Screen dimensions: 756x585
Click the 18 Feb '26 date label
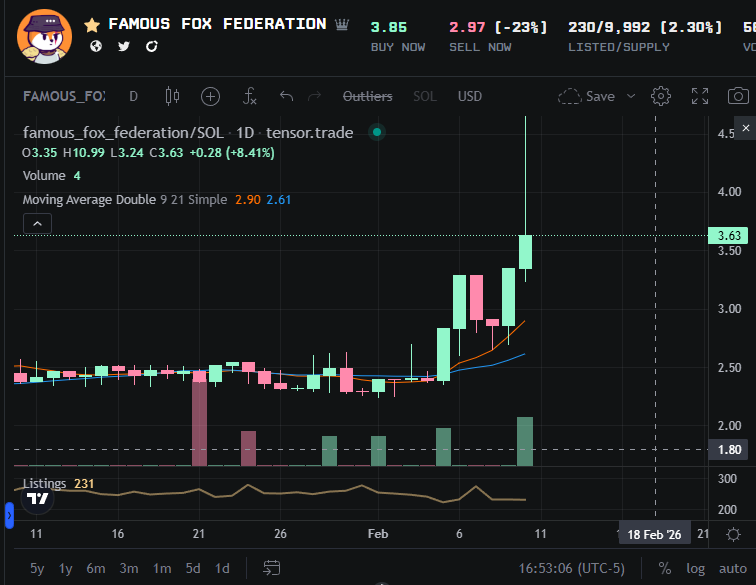point(654,534)
